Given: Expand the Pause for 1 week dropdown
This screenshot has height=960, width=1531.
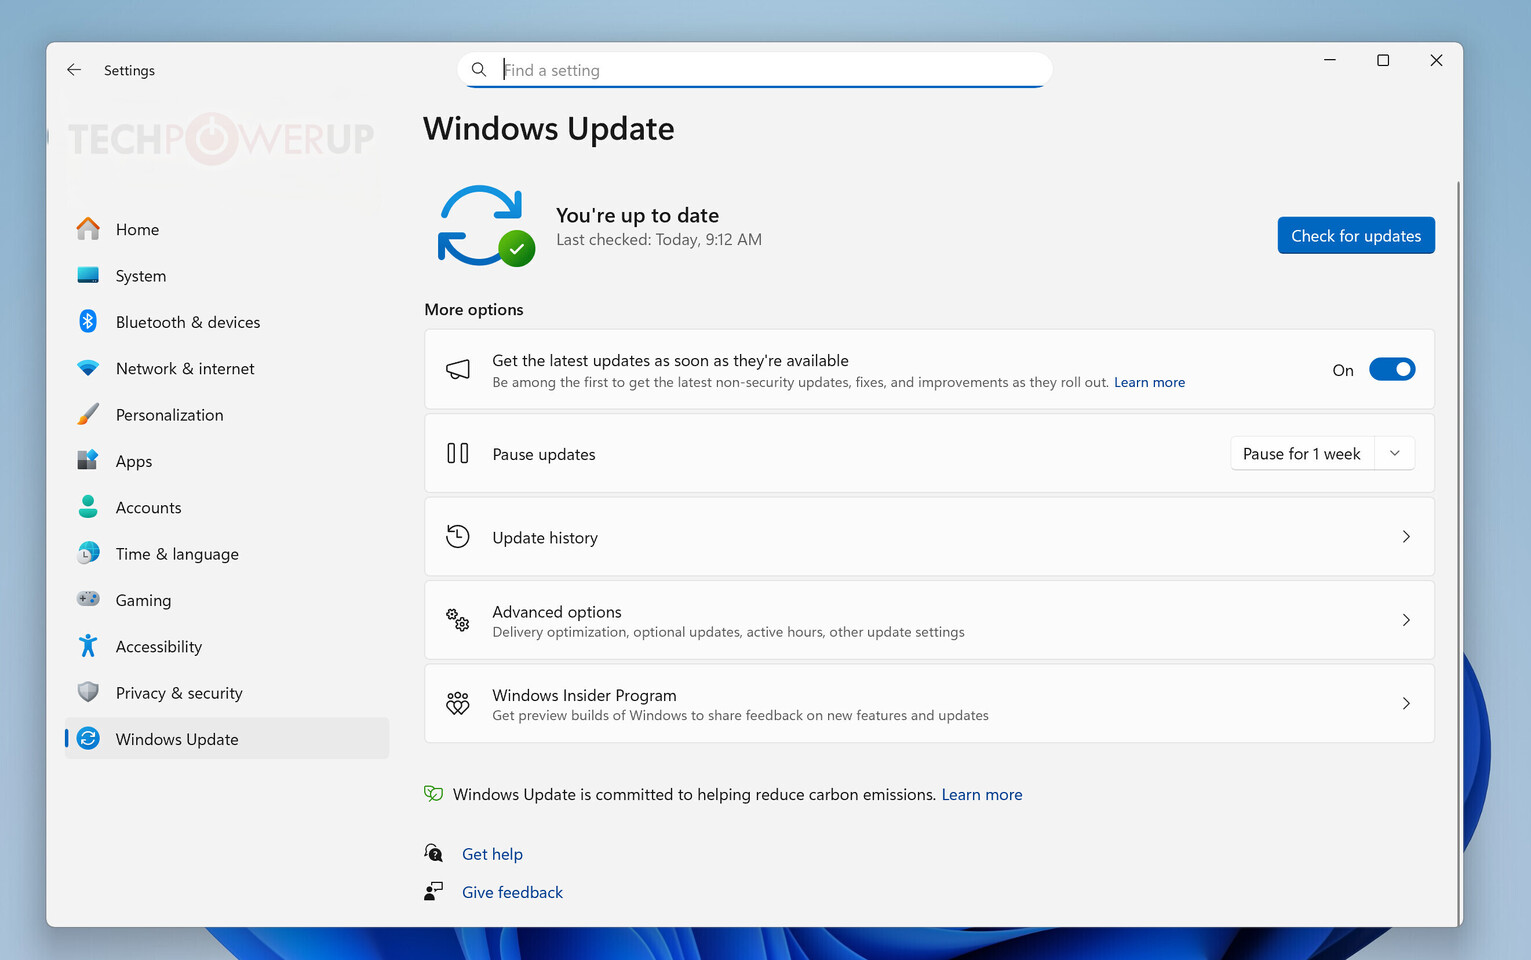Looking at the screenshot, I should [1395, 453].
